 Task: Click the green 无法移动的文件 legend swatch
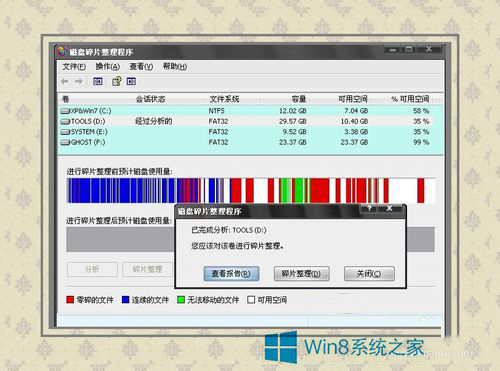[181, 300]
